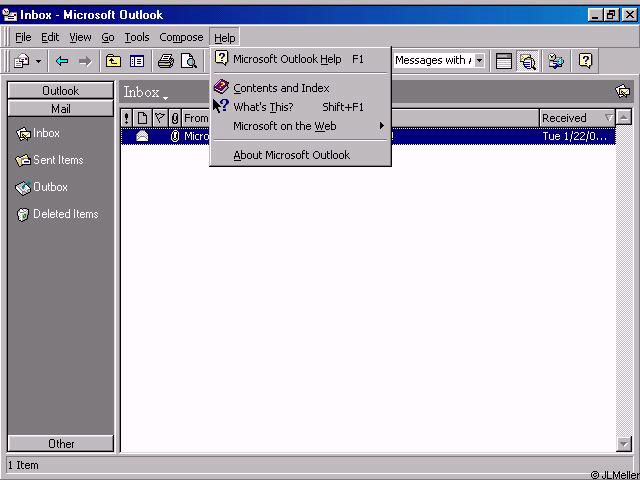Click the New Mail Message toolbar icon
This screenshot has height=480, width=640.
pyautogui.click(x=21, y=61)
